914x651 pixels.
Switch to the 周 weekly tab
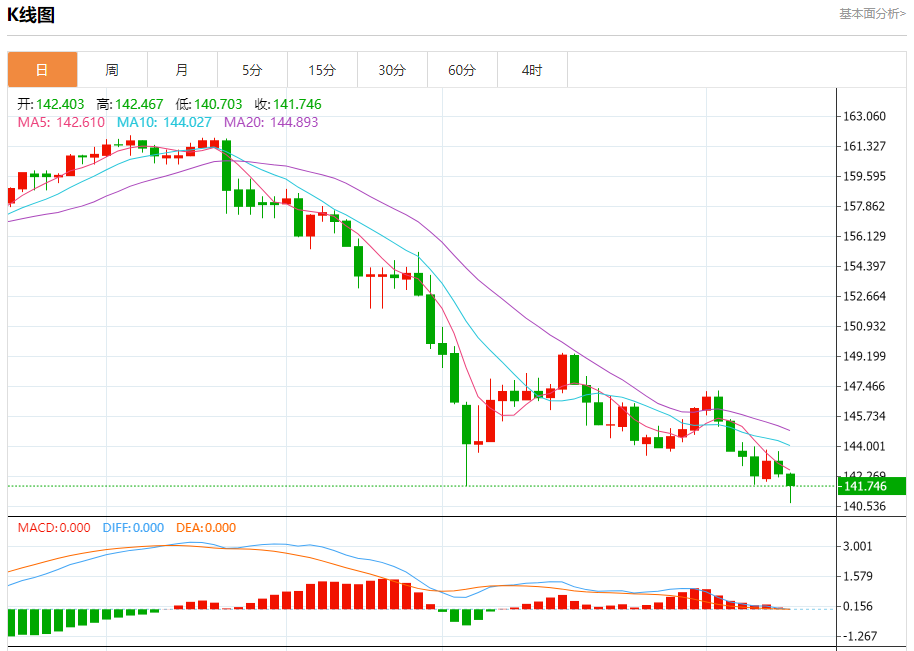pyautogui.click(x=113, y=70)
